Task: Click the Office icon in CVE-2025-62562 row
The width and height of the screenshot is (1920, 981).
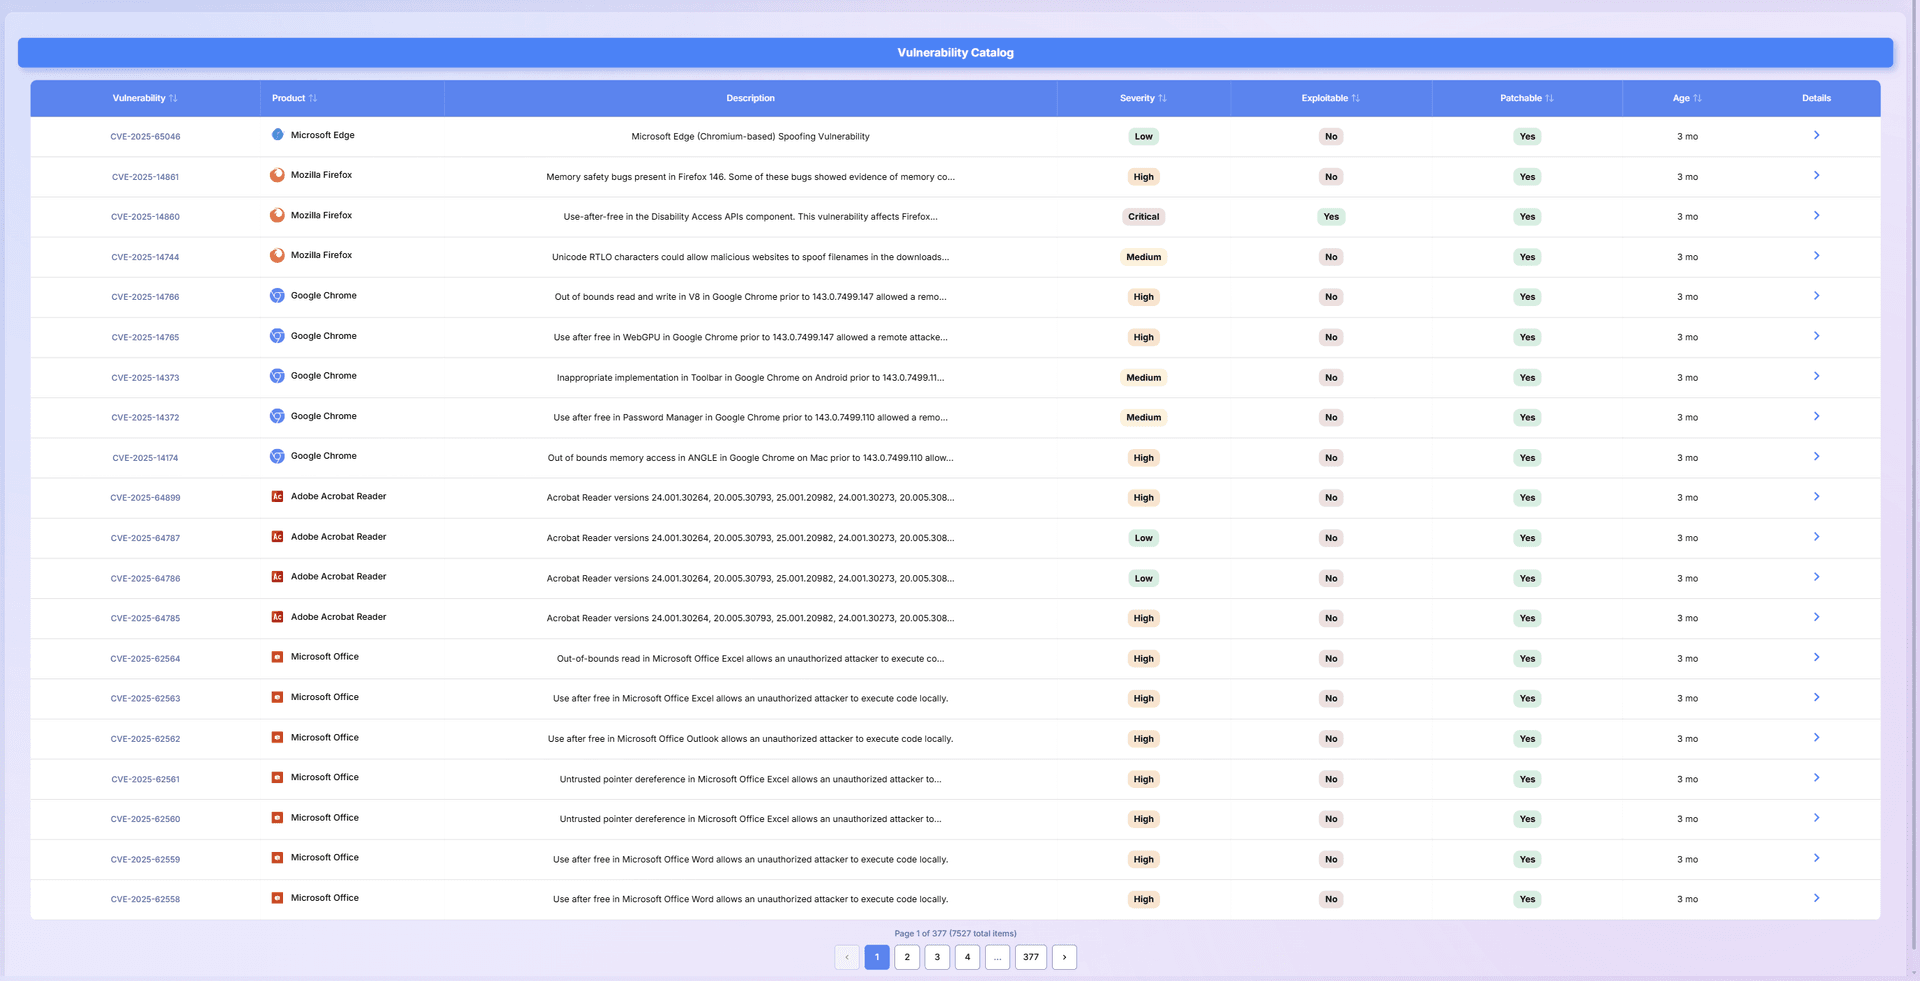Action: point(277,737)
